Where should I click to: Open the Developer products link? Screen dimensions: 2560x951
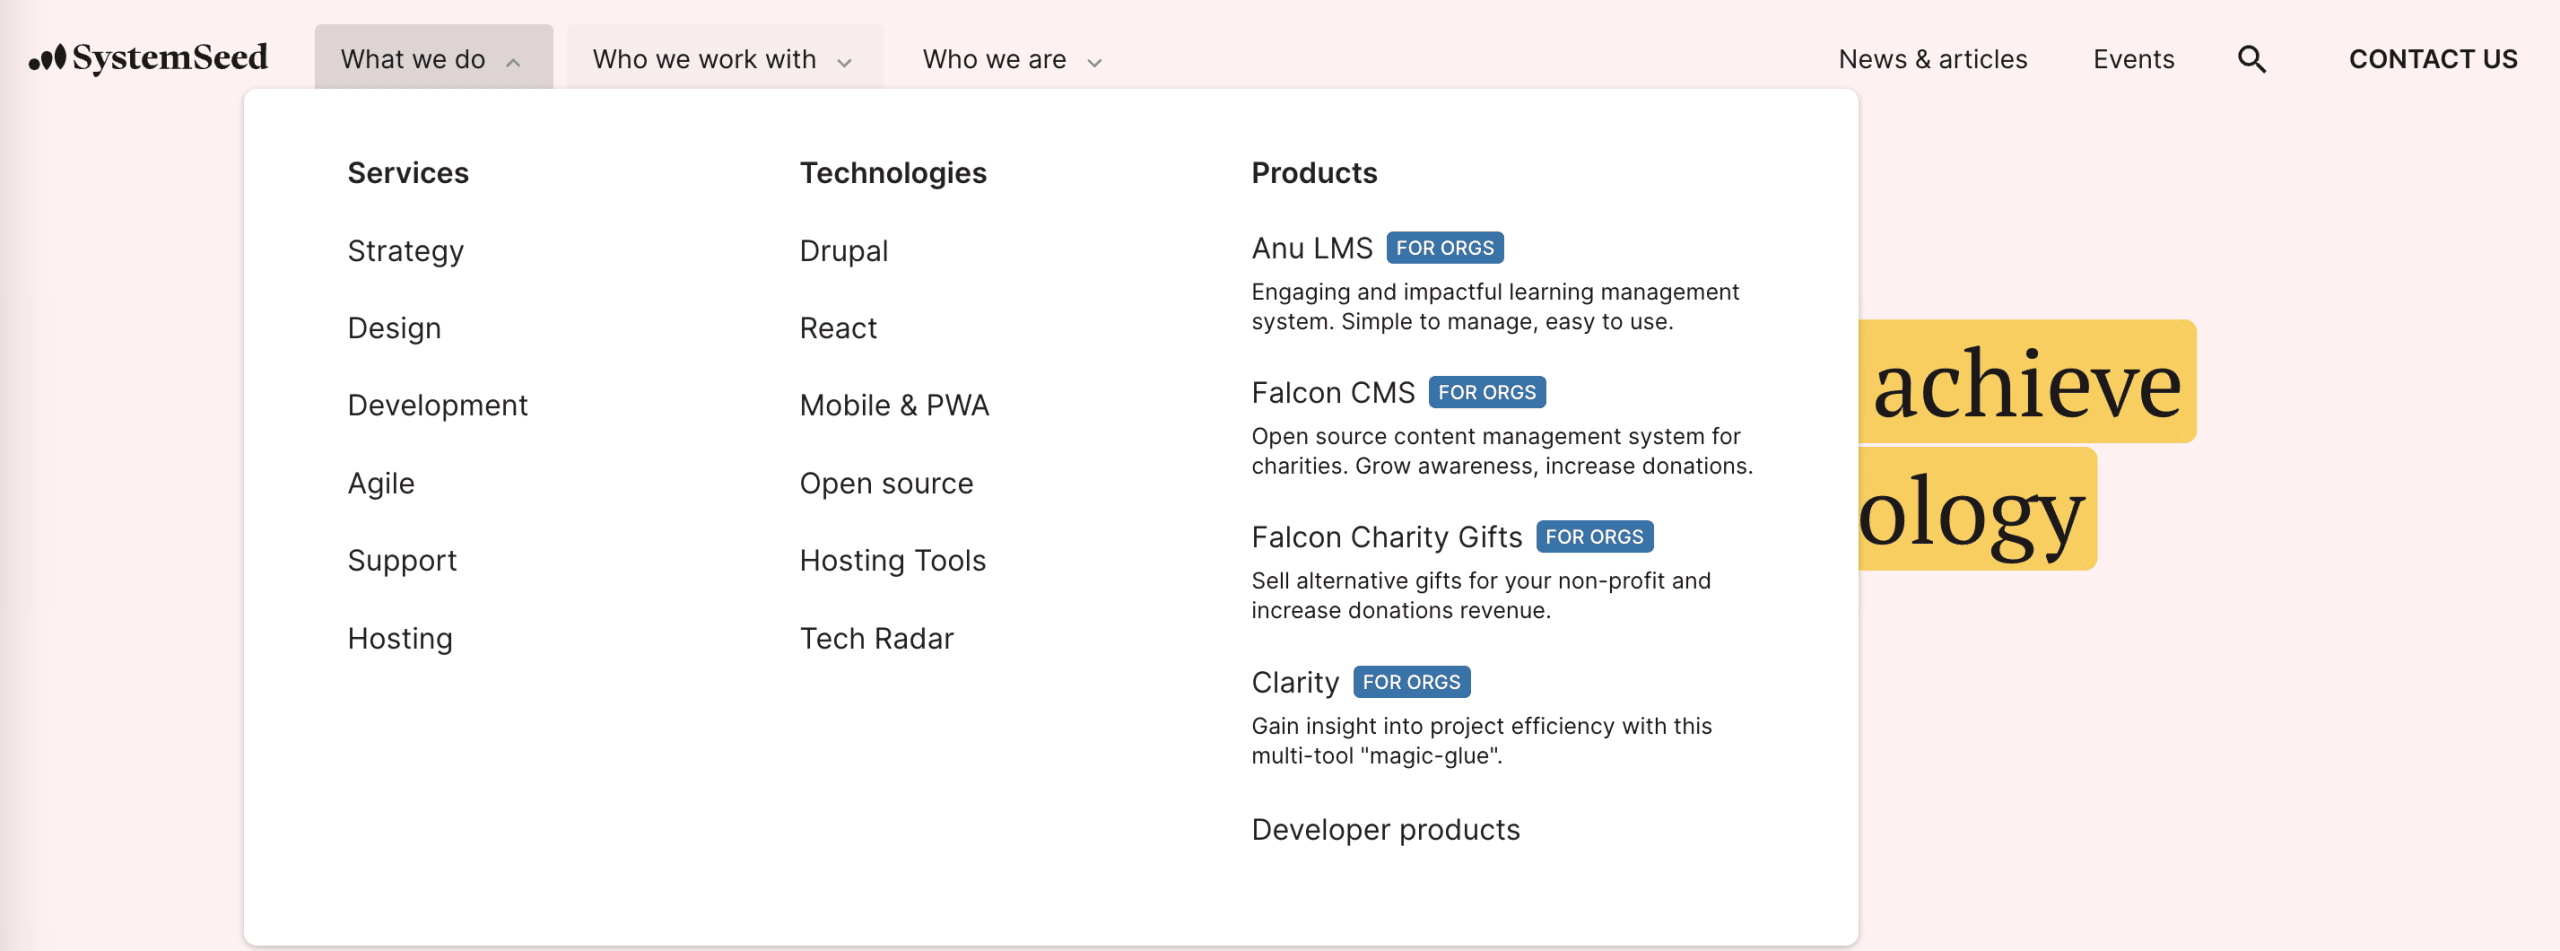1385,829
